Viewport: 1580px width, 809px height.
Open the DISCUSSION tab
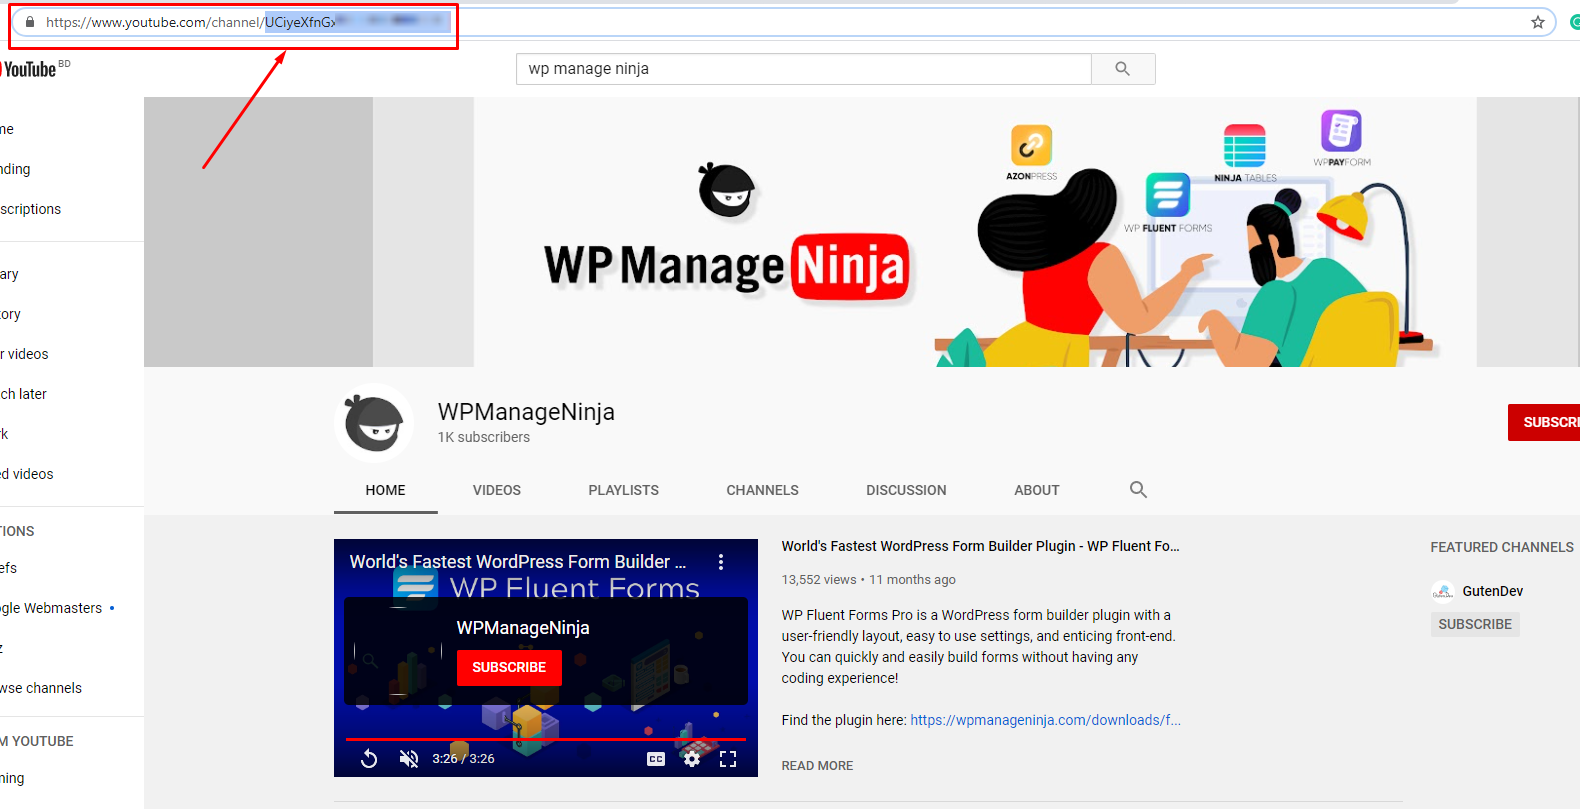tap(907, 490)
